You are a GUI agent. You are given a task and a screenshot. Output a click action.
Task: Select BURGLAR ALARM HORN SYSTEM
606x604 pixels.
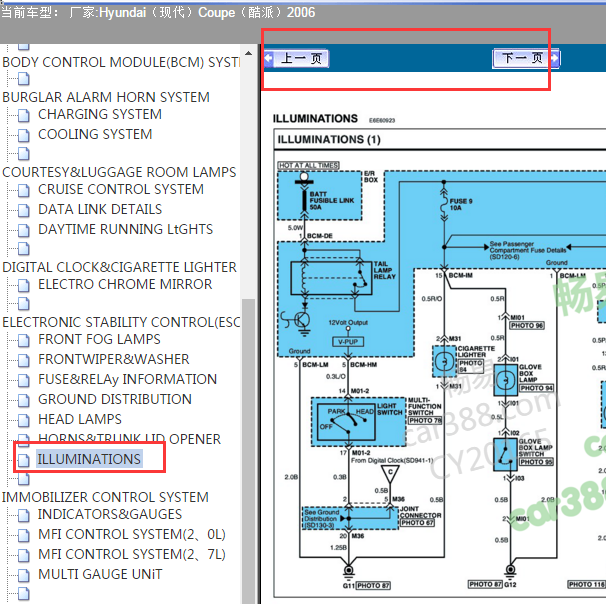point(106,97)
